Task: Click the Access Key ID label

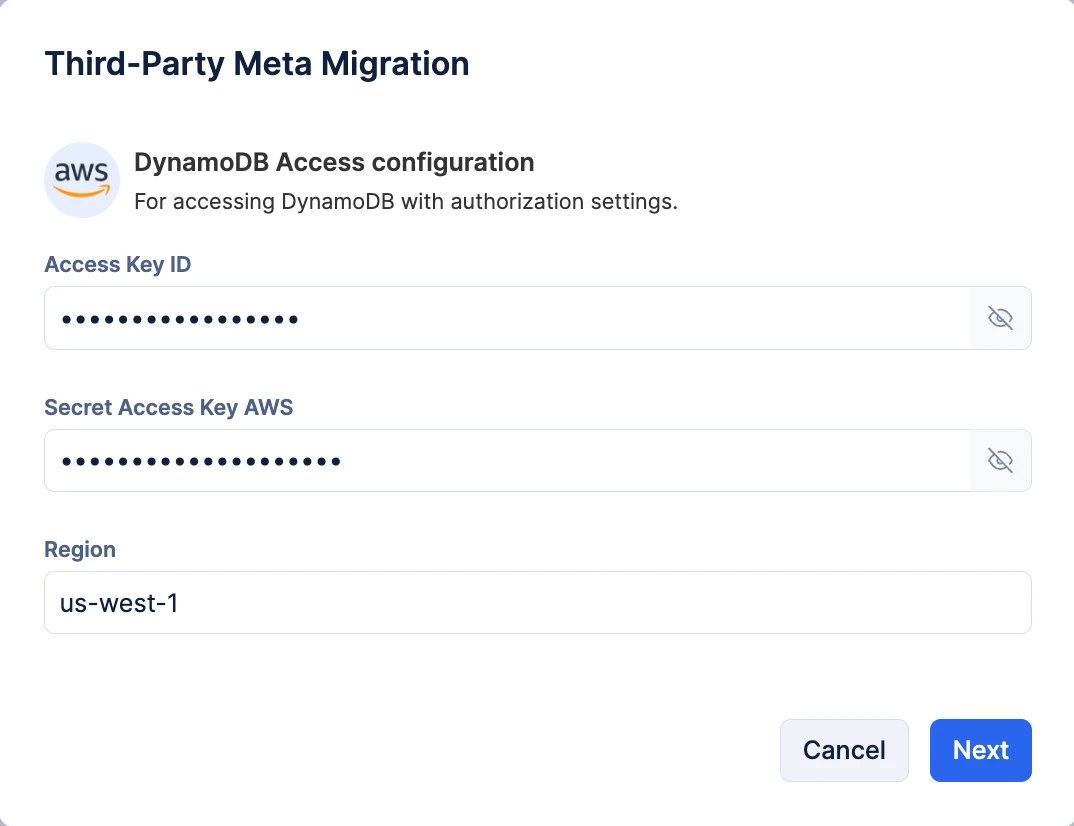Action: click(118, 264)
